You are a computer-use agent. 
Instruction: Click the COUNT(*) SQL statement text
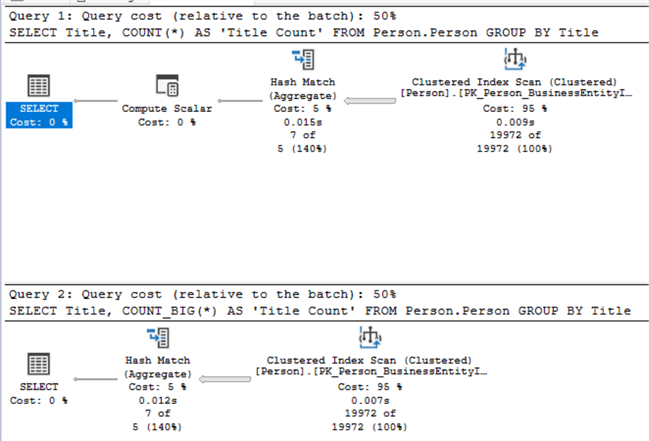coord(304,32)
